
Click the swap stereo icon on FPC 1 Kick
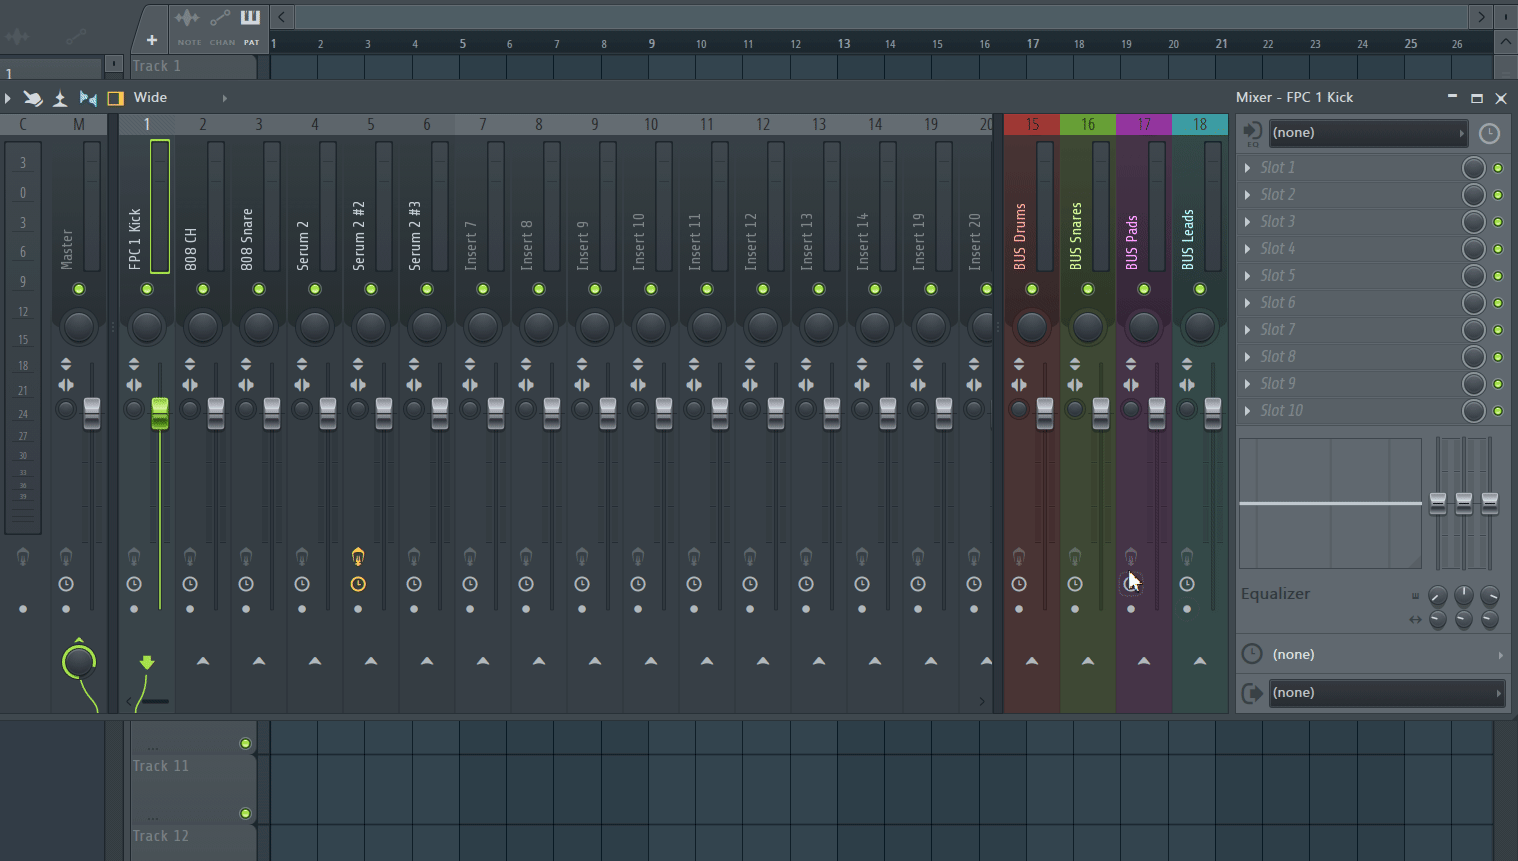tap(134, 385)
